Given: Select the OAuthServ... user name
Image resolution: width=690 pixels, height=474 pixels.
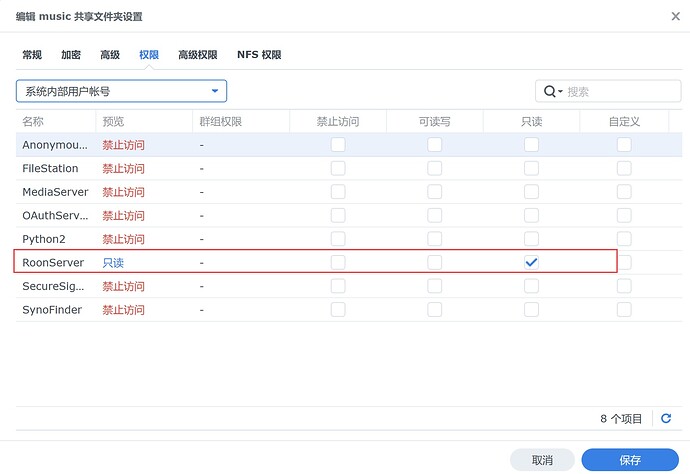Looking at the screenshot, I should click(55, 216).
